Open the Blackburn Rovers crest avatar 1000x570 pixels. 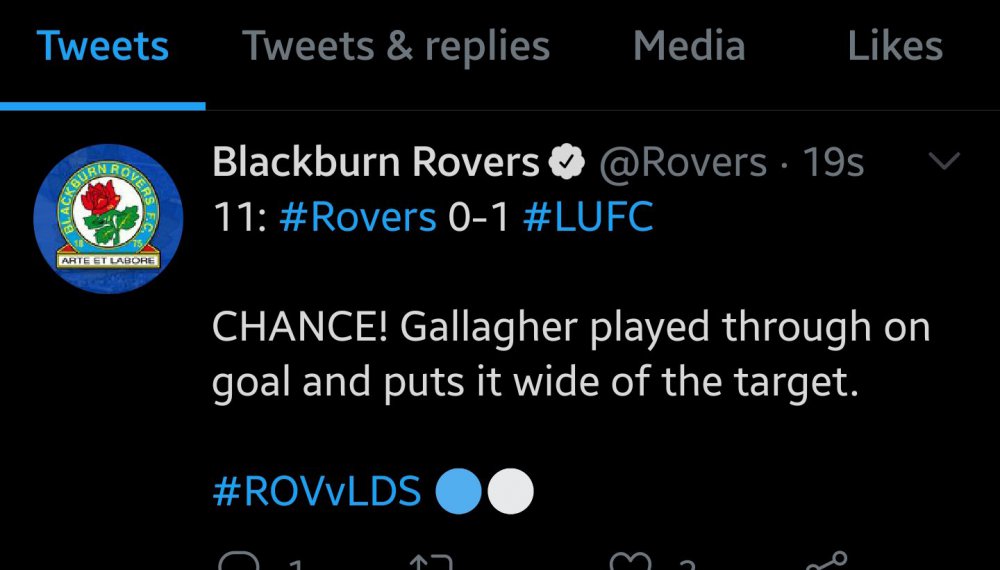pyautogui.click(x=108, y=219)
